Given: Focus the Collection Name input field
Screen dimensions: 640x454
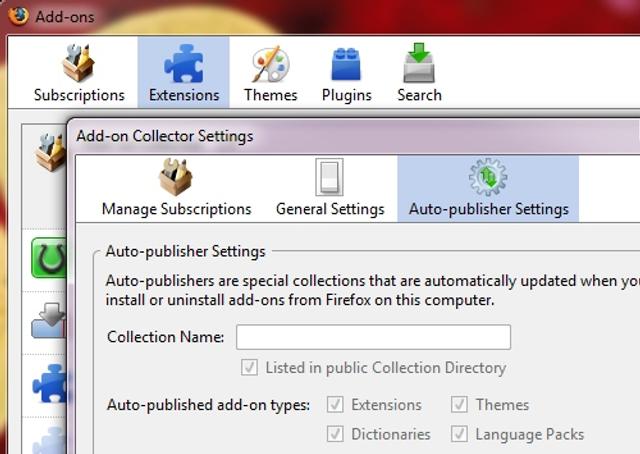Looking at the screenshot, I should pos(373,337).
